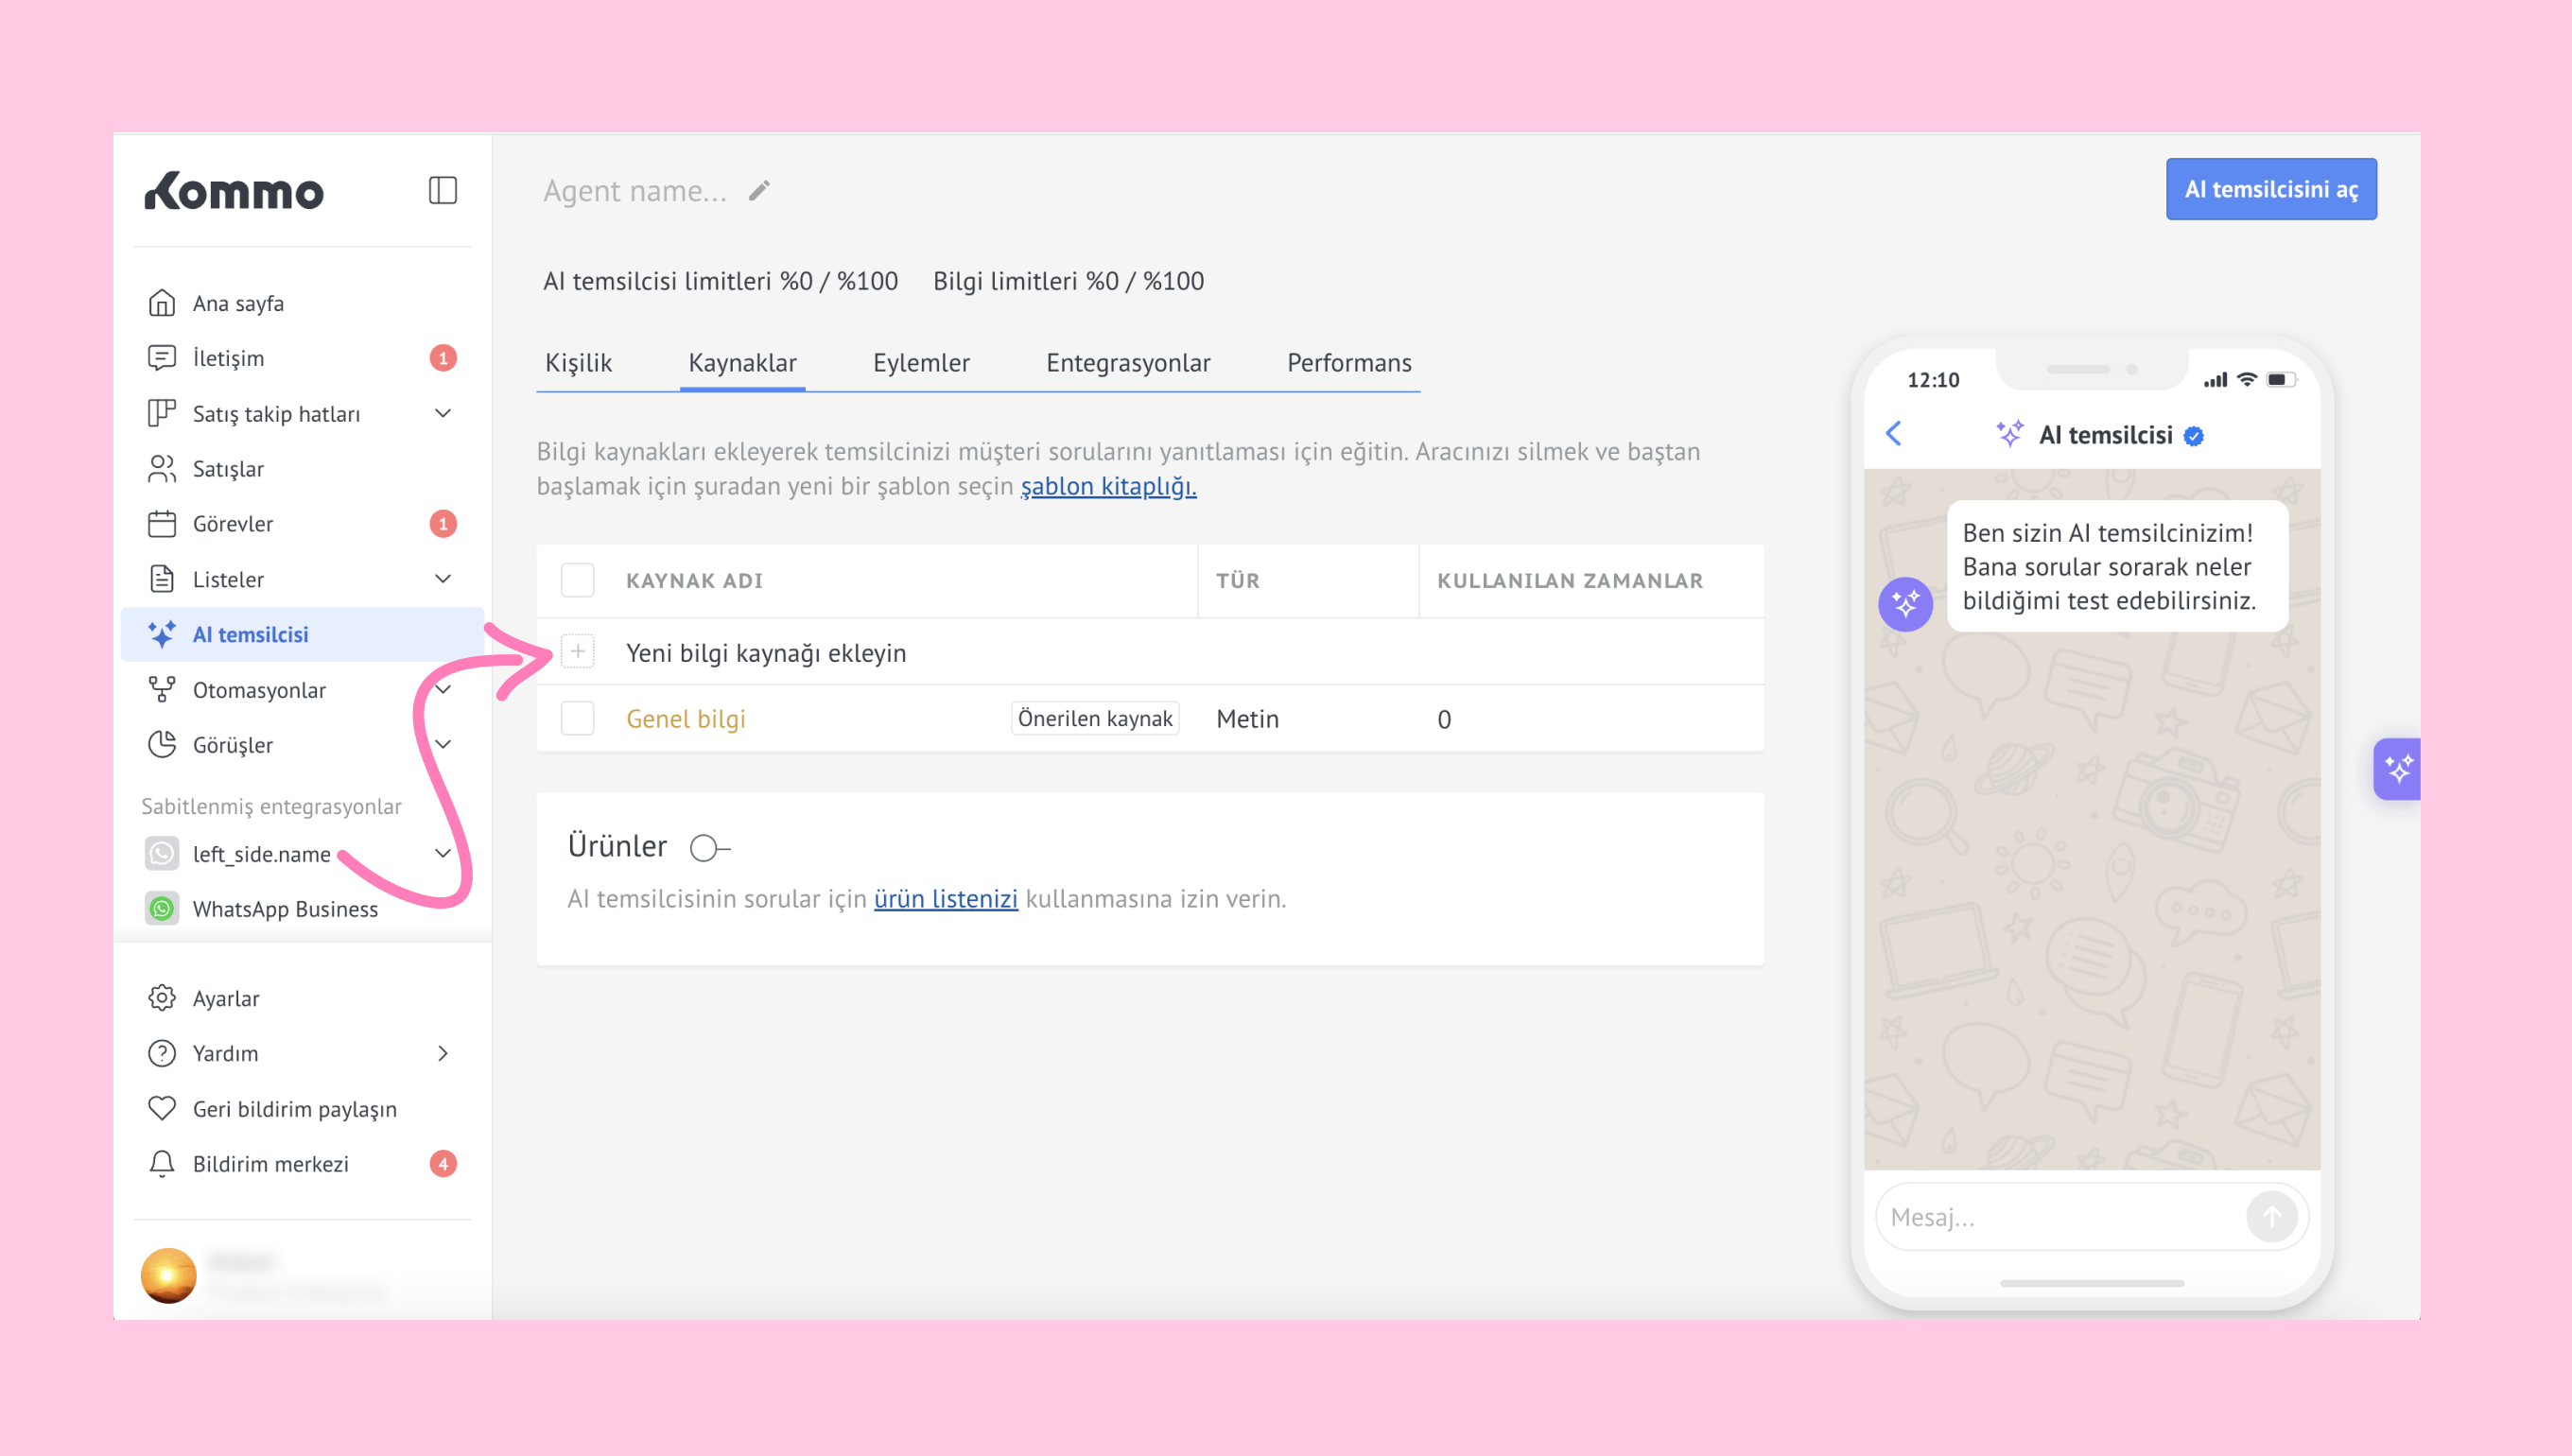Switch to the Eylemler tab
2572x1456 pixels.
(x=921, y=363)
